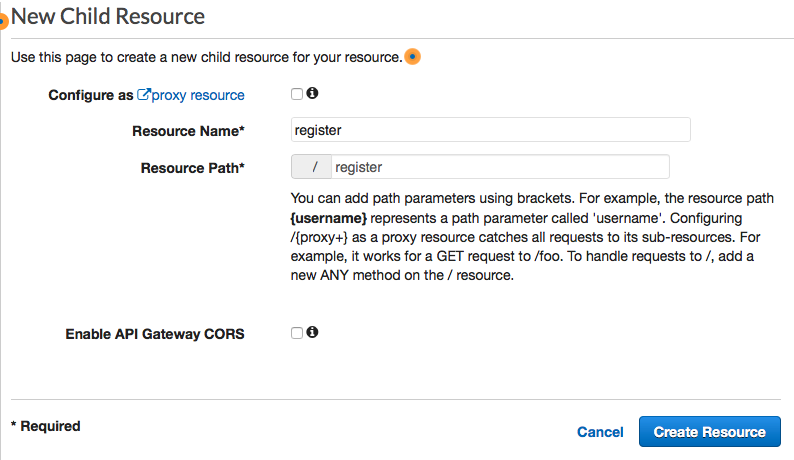Open the info icon beside the CORS checkbox
This screenshot has width=794, height=460.
click(312, 332)
